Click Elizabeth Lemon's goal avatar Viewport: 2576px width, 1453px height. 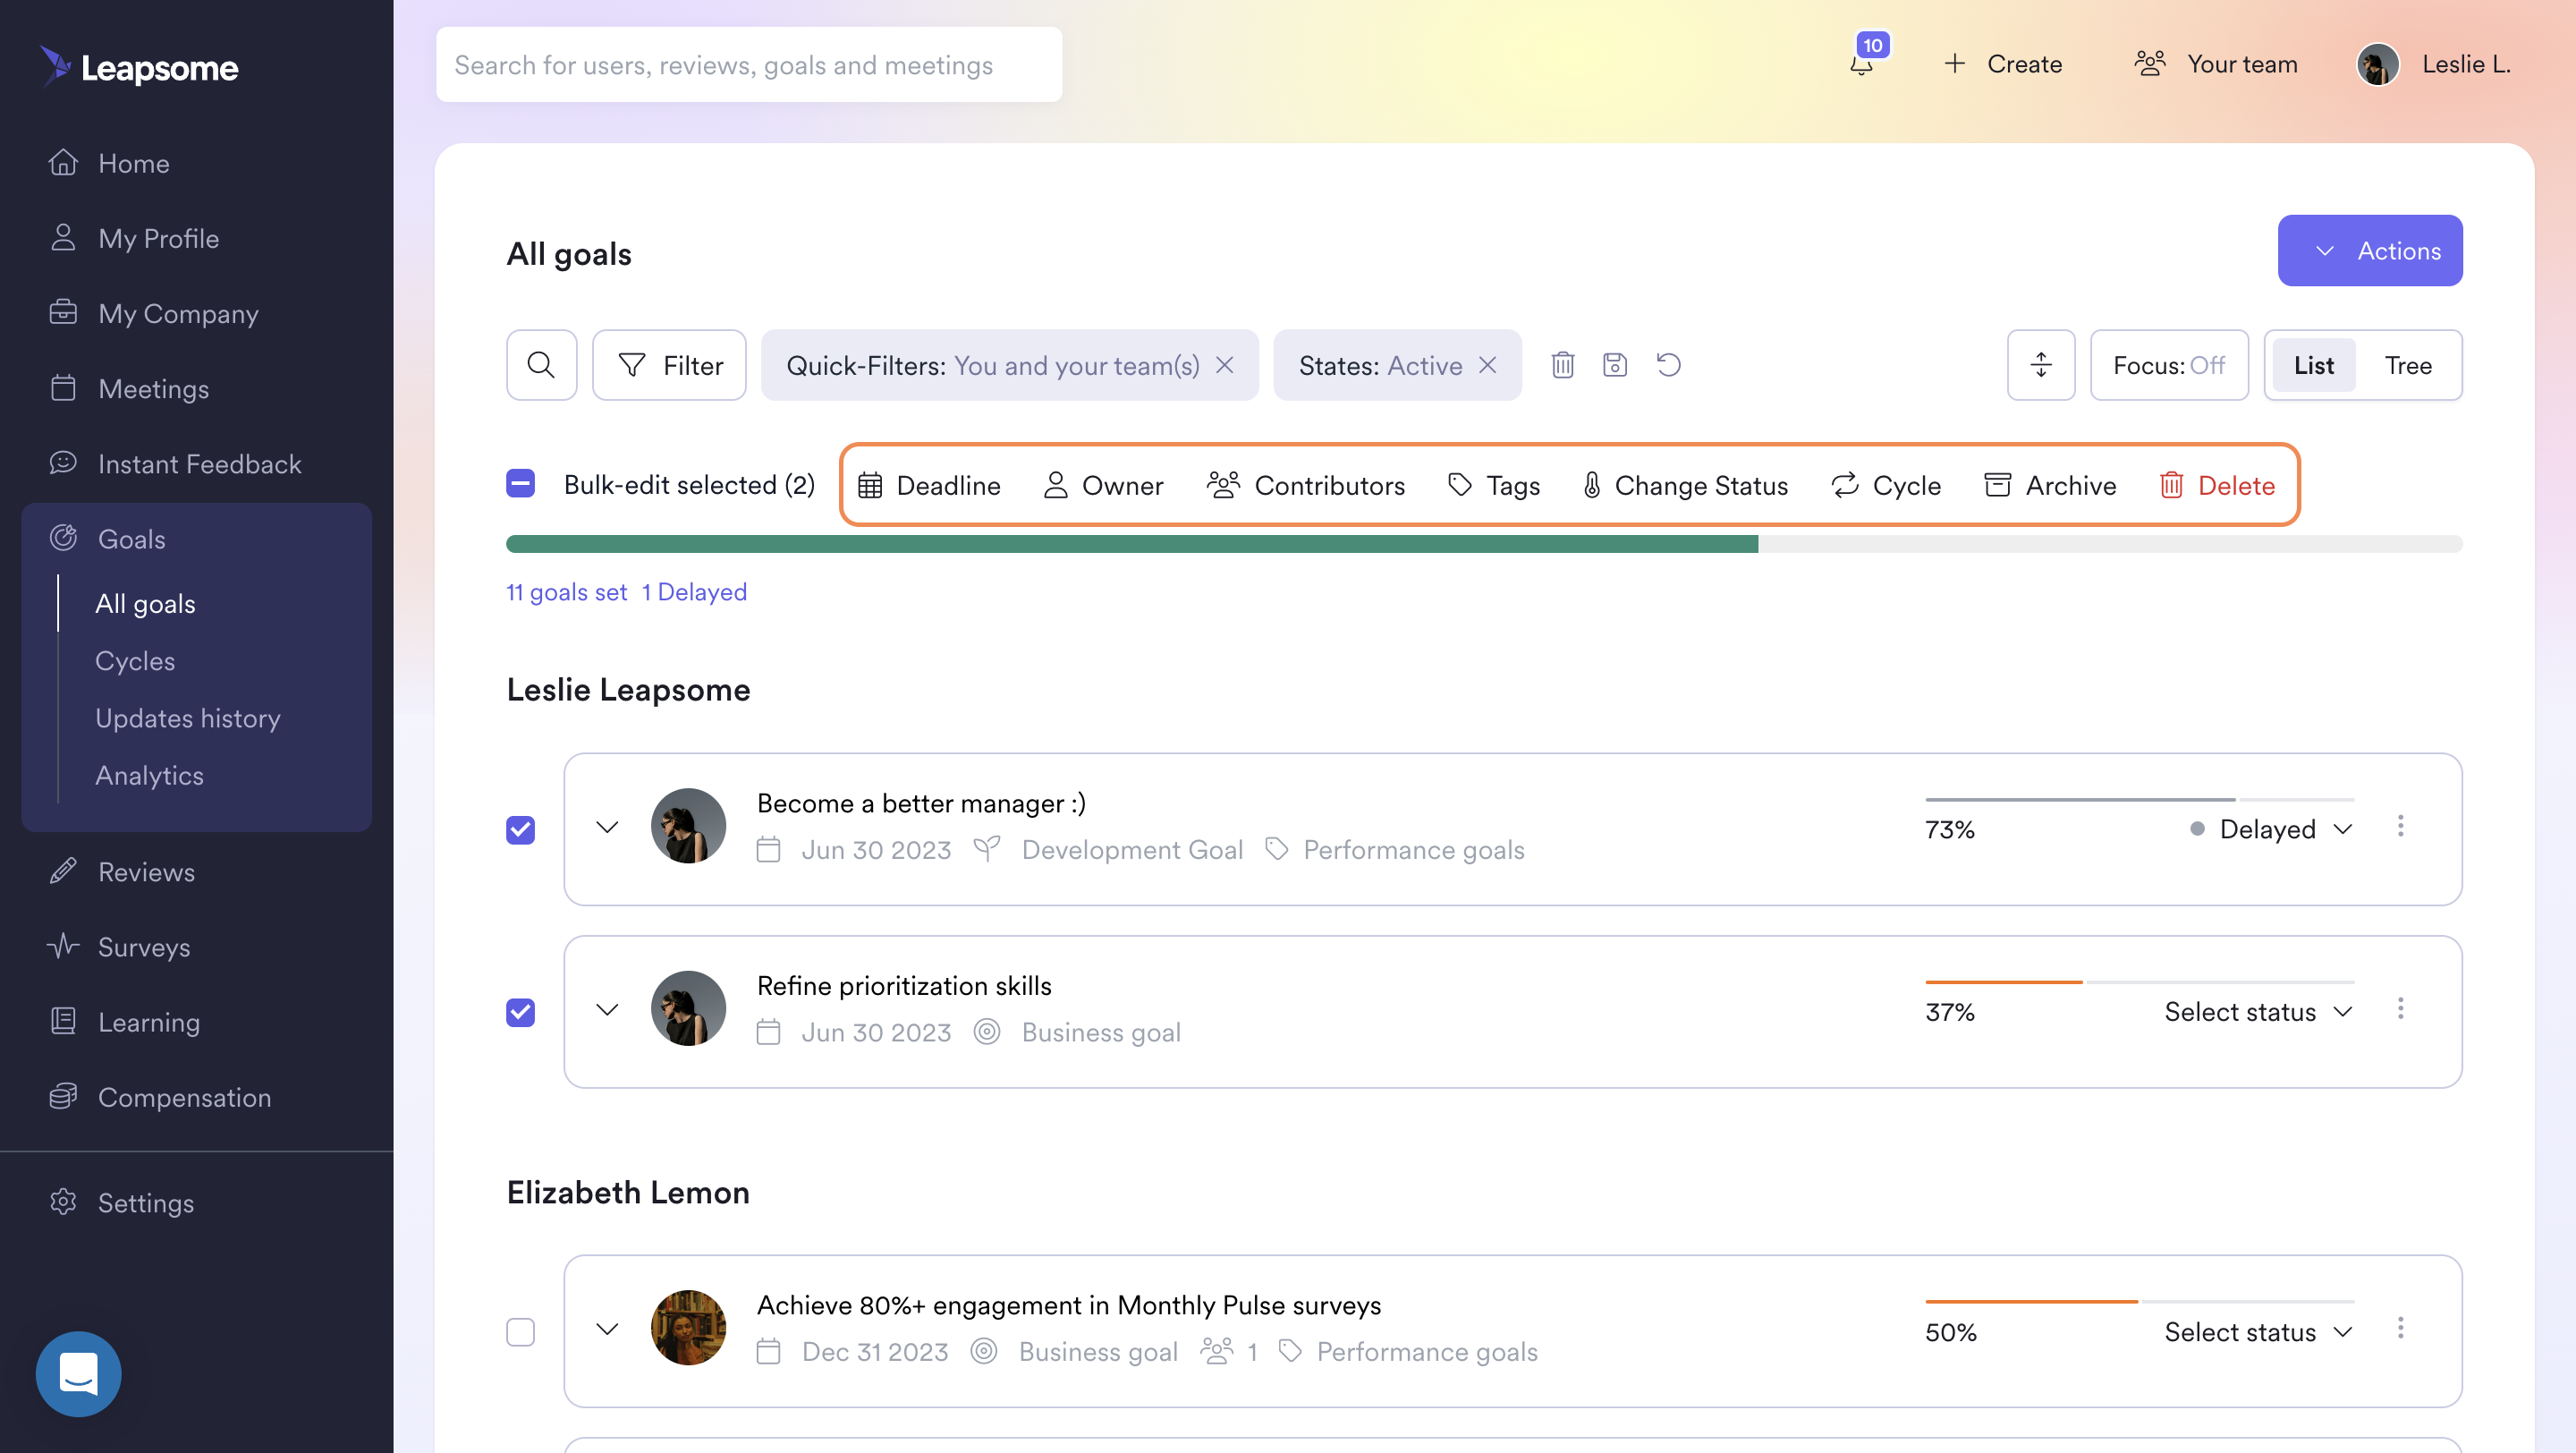pos(688,1327)
